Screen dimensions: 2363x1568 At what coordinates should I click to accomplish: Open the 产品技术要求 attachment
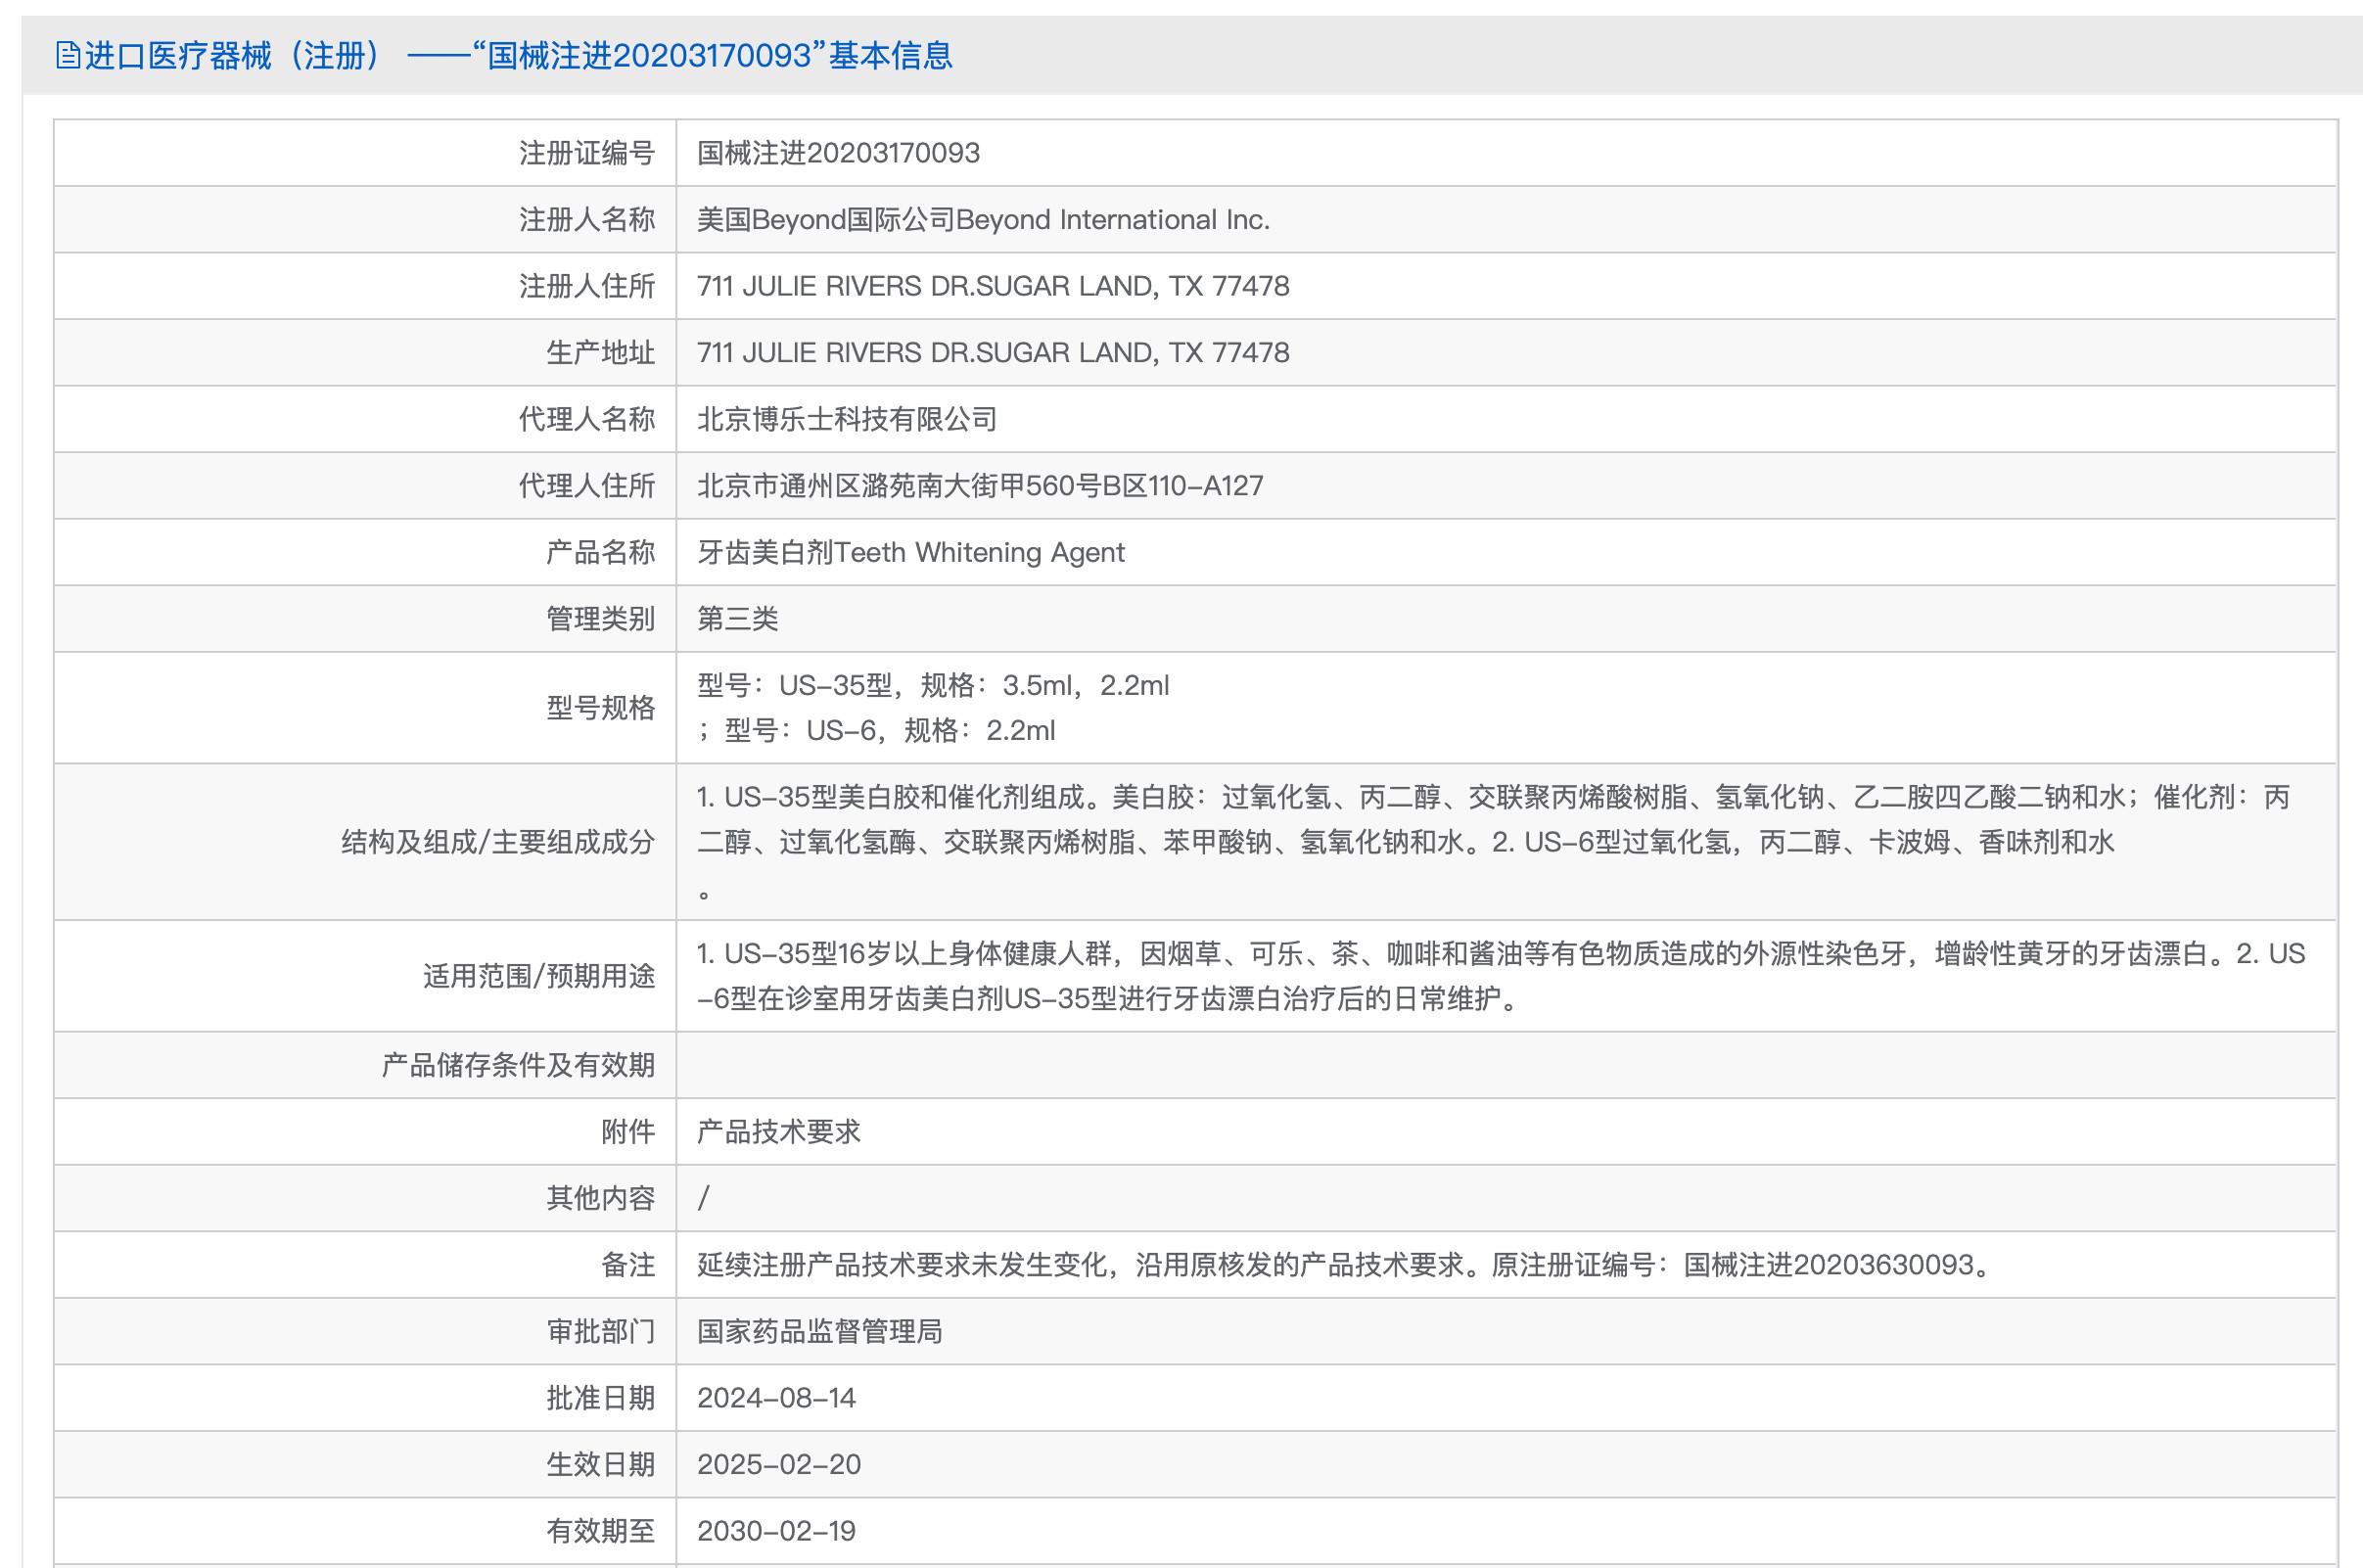(782, 1132)
